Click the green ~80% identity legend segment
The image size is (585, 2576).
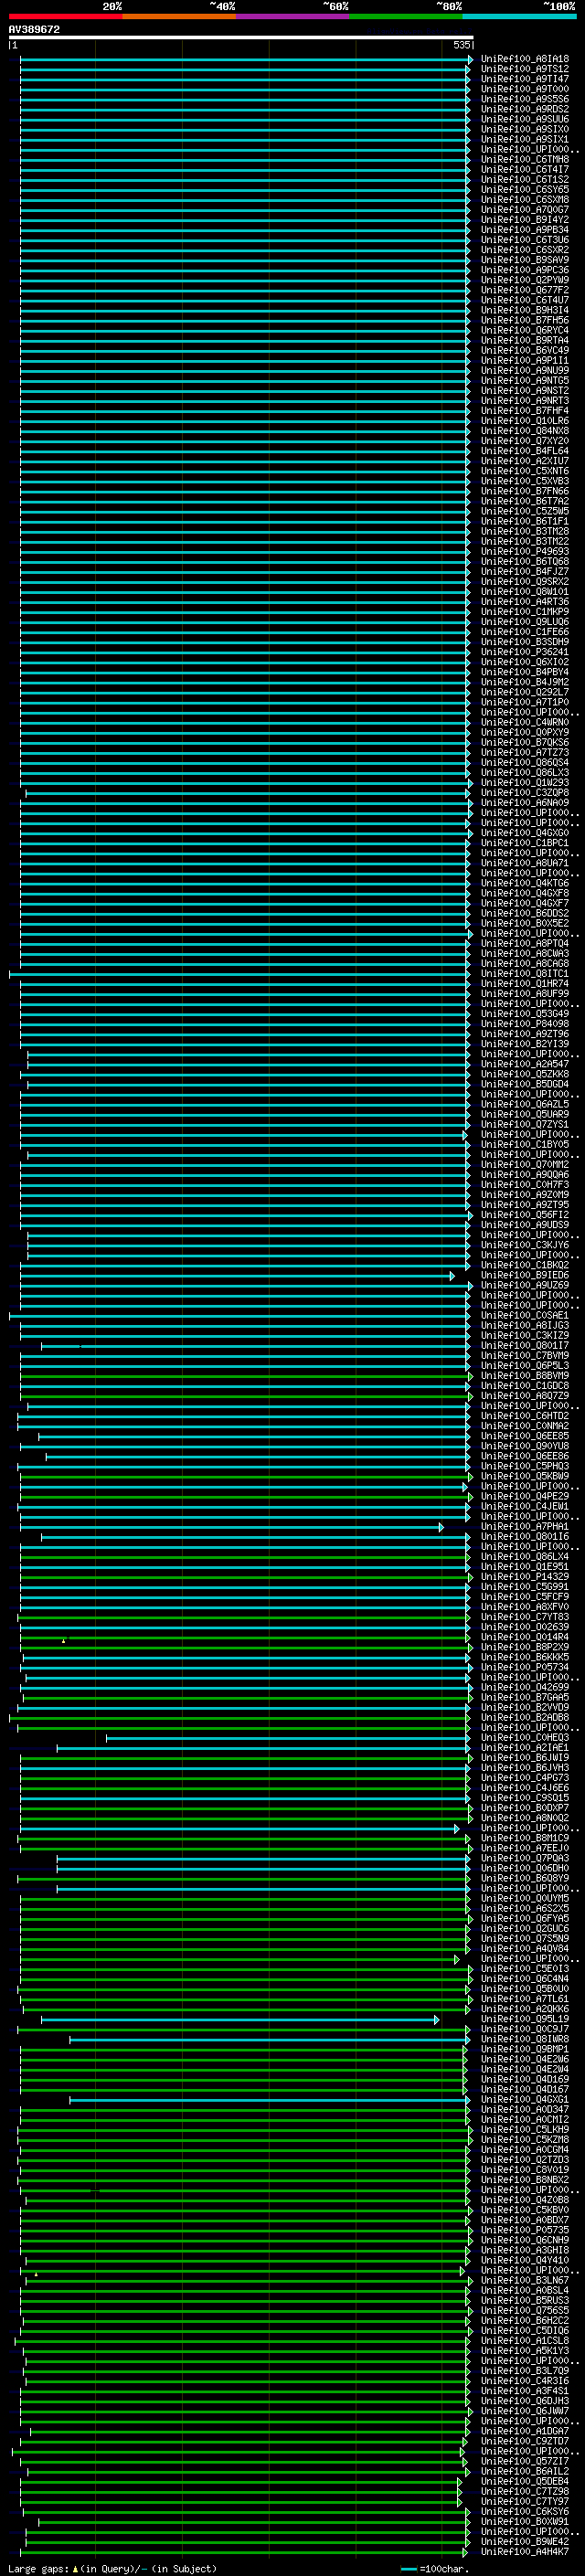[406, 16]
